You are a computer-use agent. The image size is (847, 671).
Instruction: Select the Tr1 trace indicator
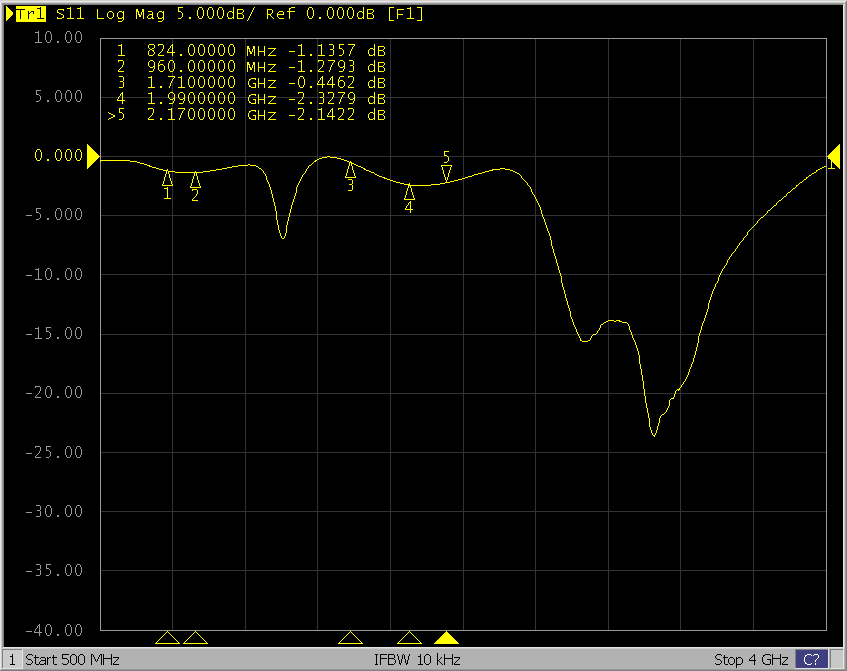[28, 14]
